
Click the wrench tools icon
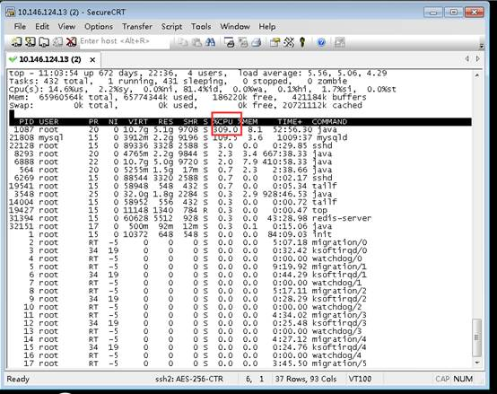(289, 42)
